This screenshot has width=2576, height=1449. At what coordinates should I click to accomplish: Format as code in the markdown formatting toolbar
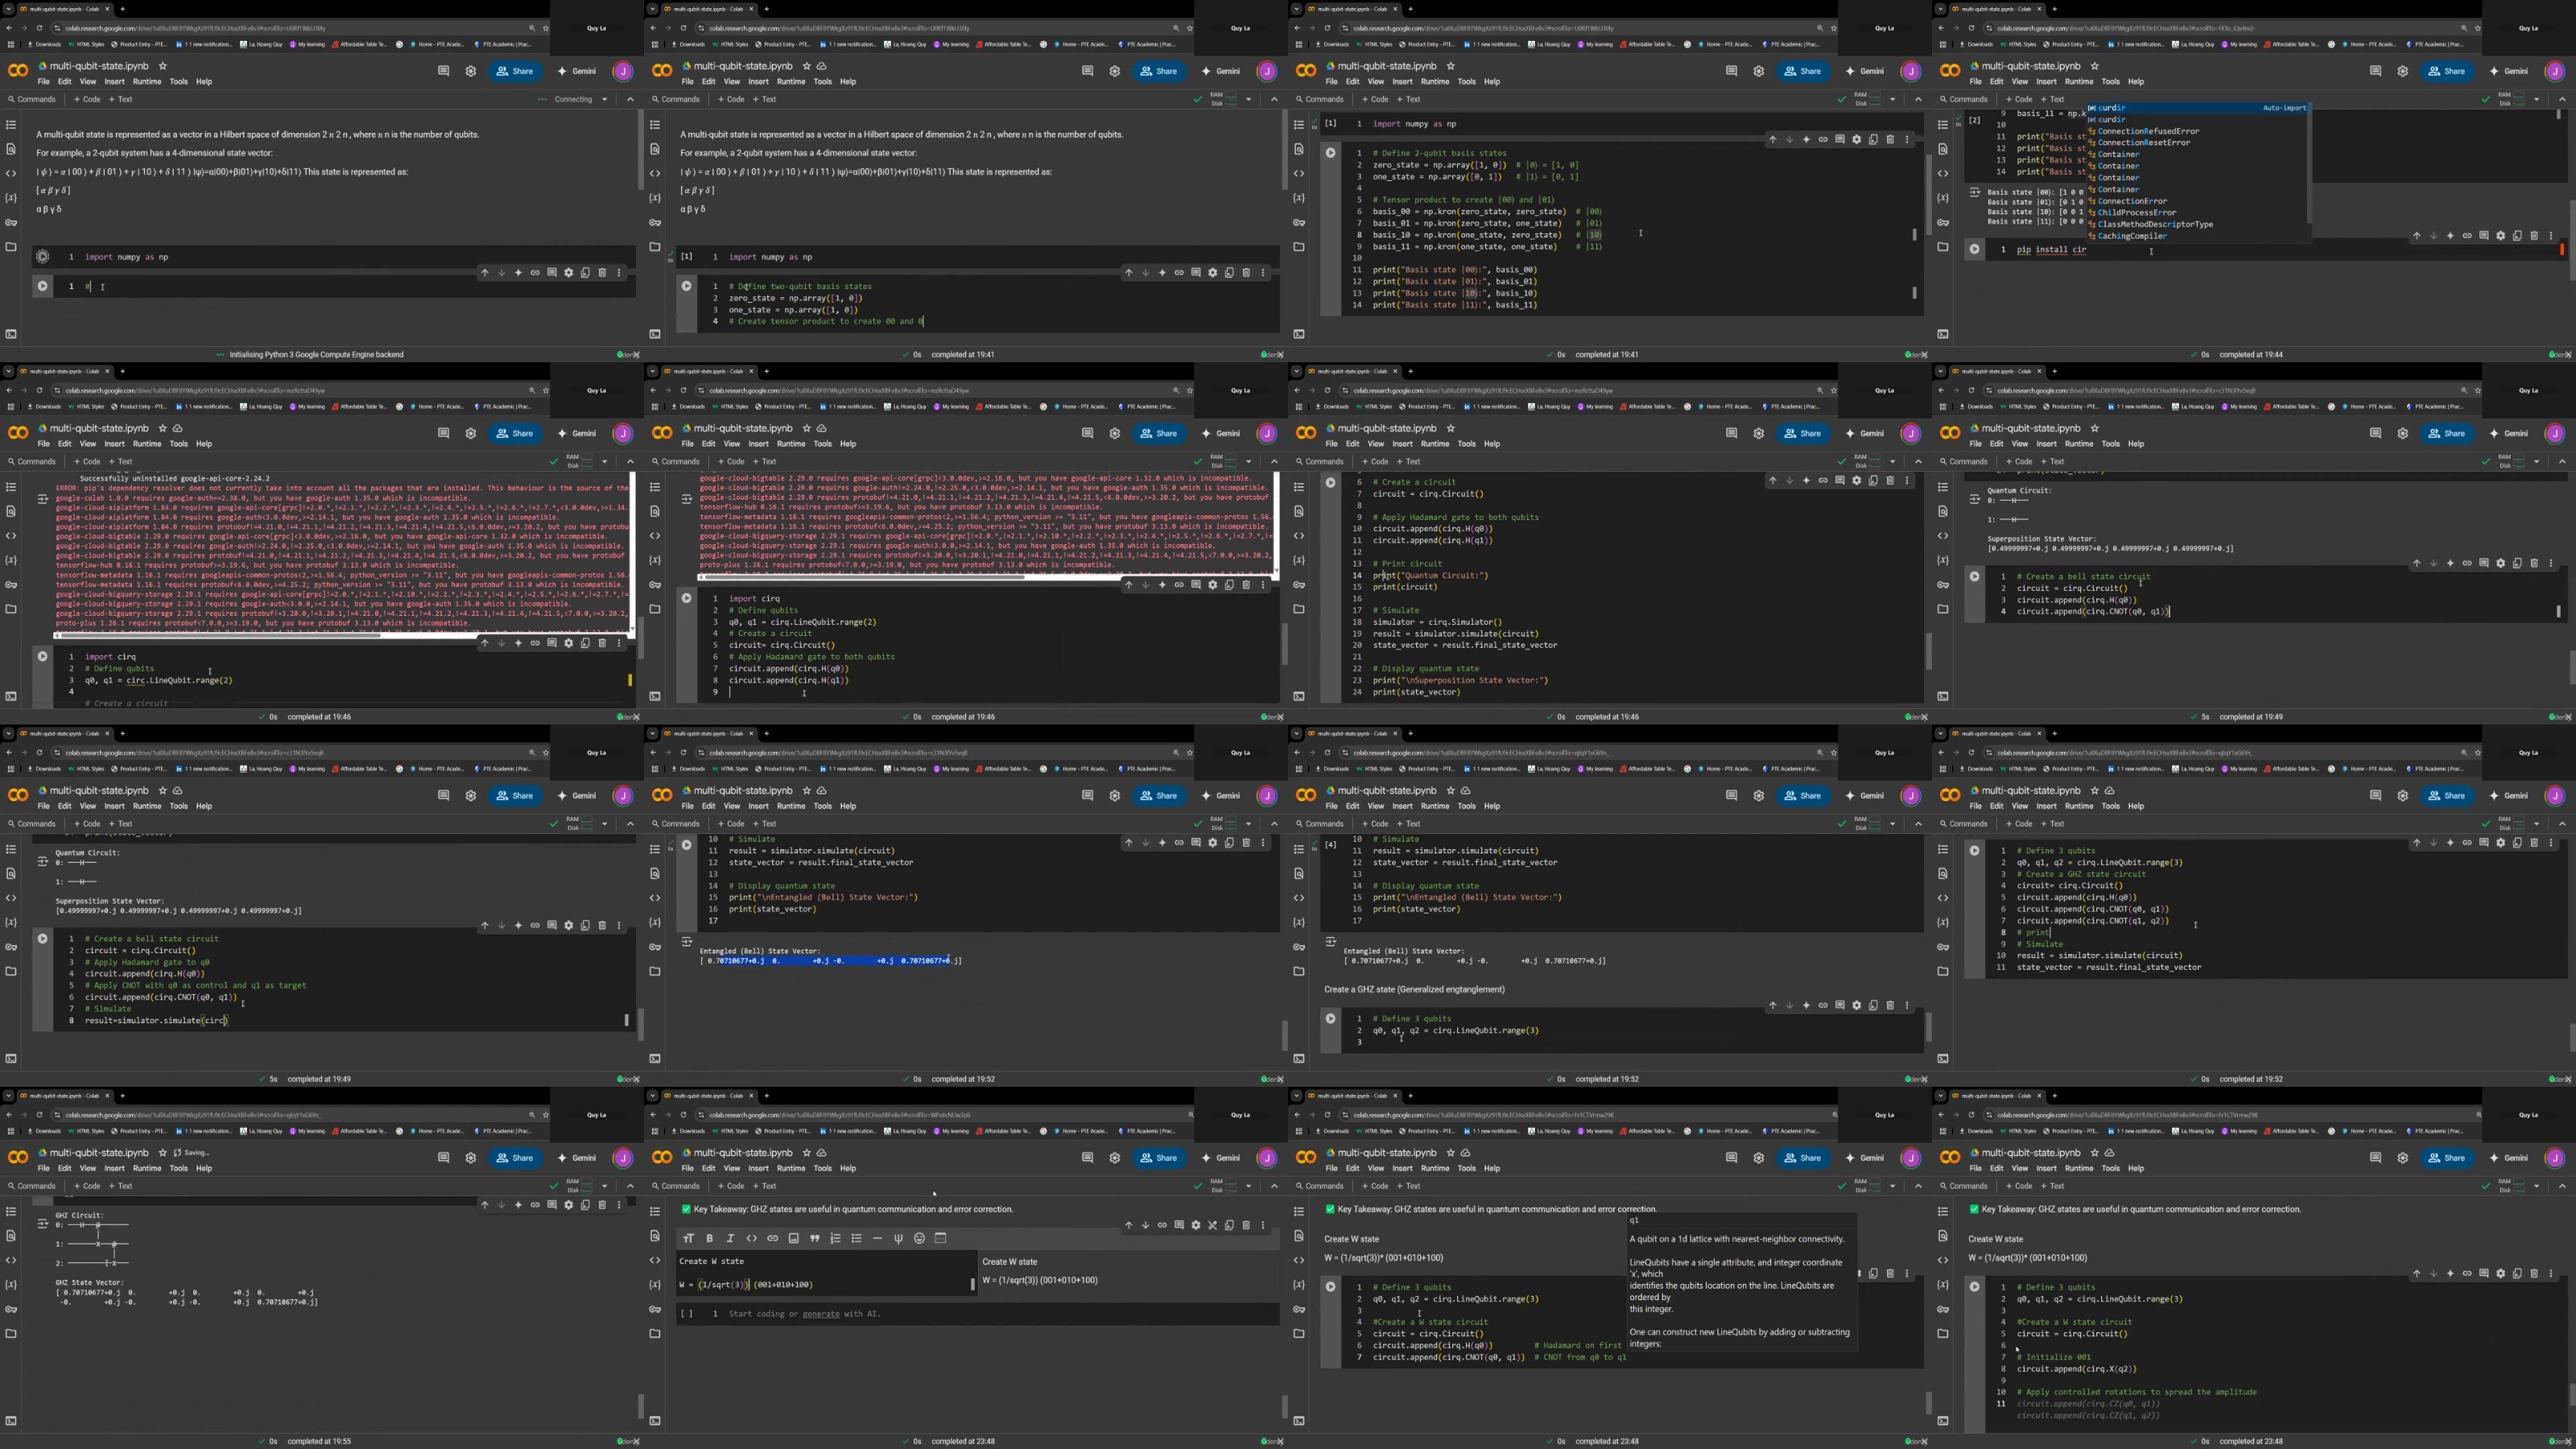(751, 1238)
